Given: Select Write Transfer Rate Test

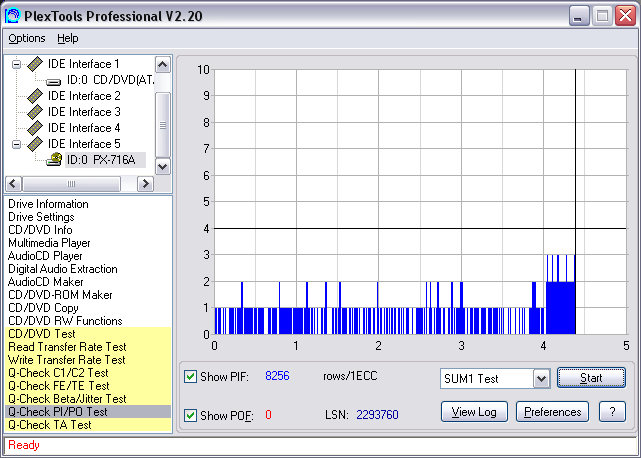Looking at the screenshot, I should click(x=88, y=360).
